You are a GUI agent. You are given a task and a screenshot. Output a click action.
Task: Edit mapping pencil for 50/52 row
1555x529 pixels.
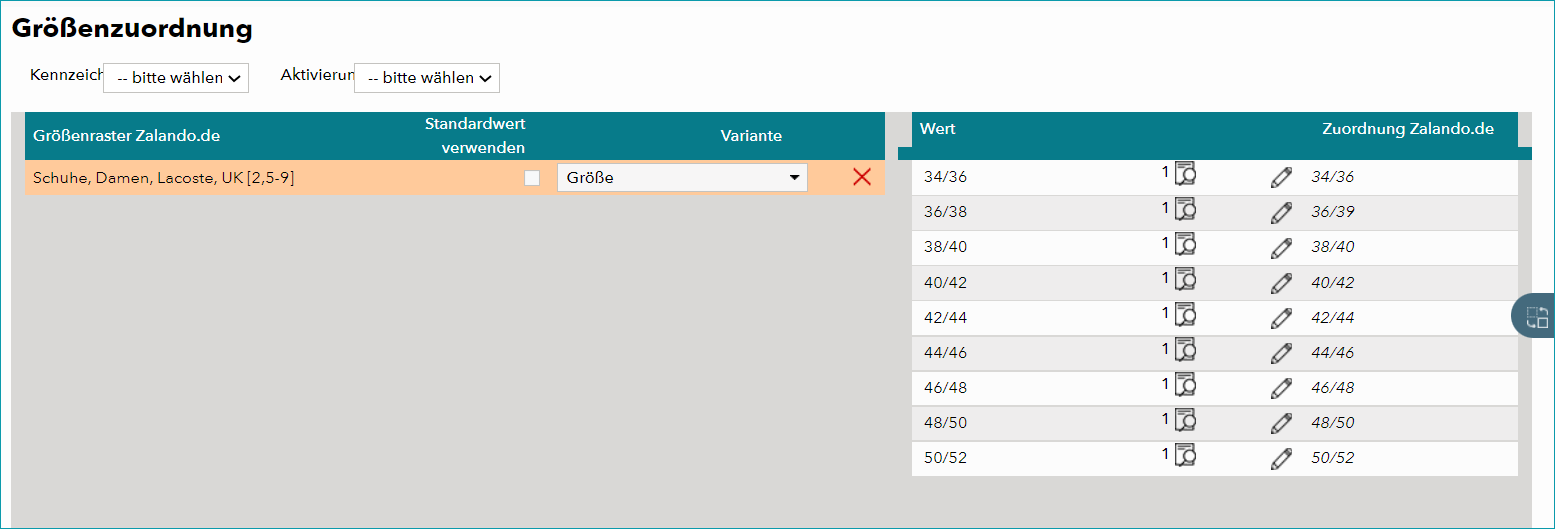point(1281,458)
